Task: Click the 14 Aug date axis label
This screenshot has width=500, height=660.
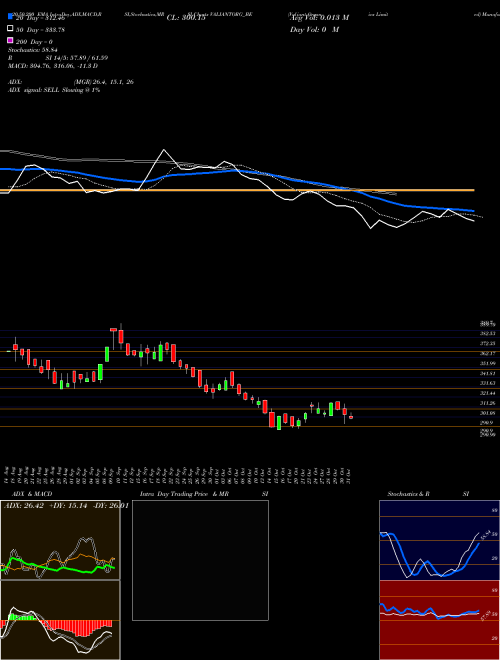Action: point(8,474)
